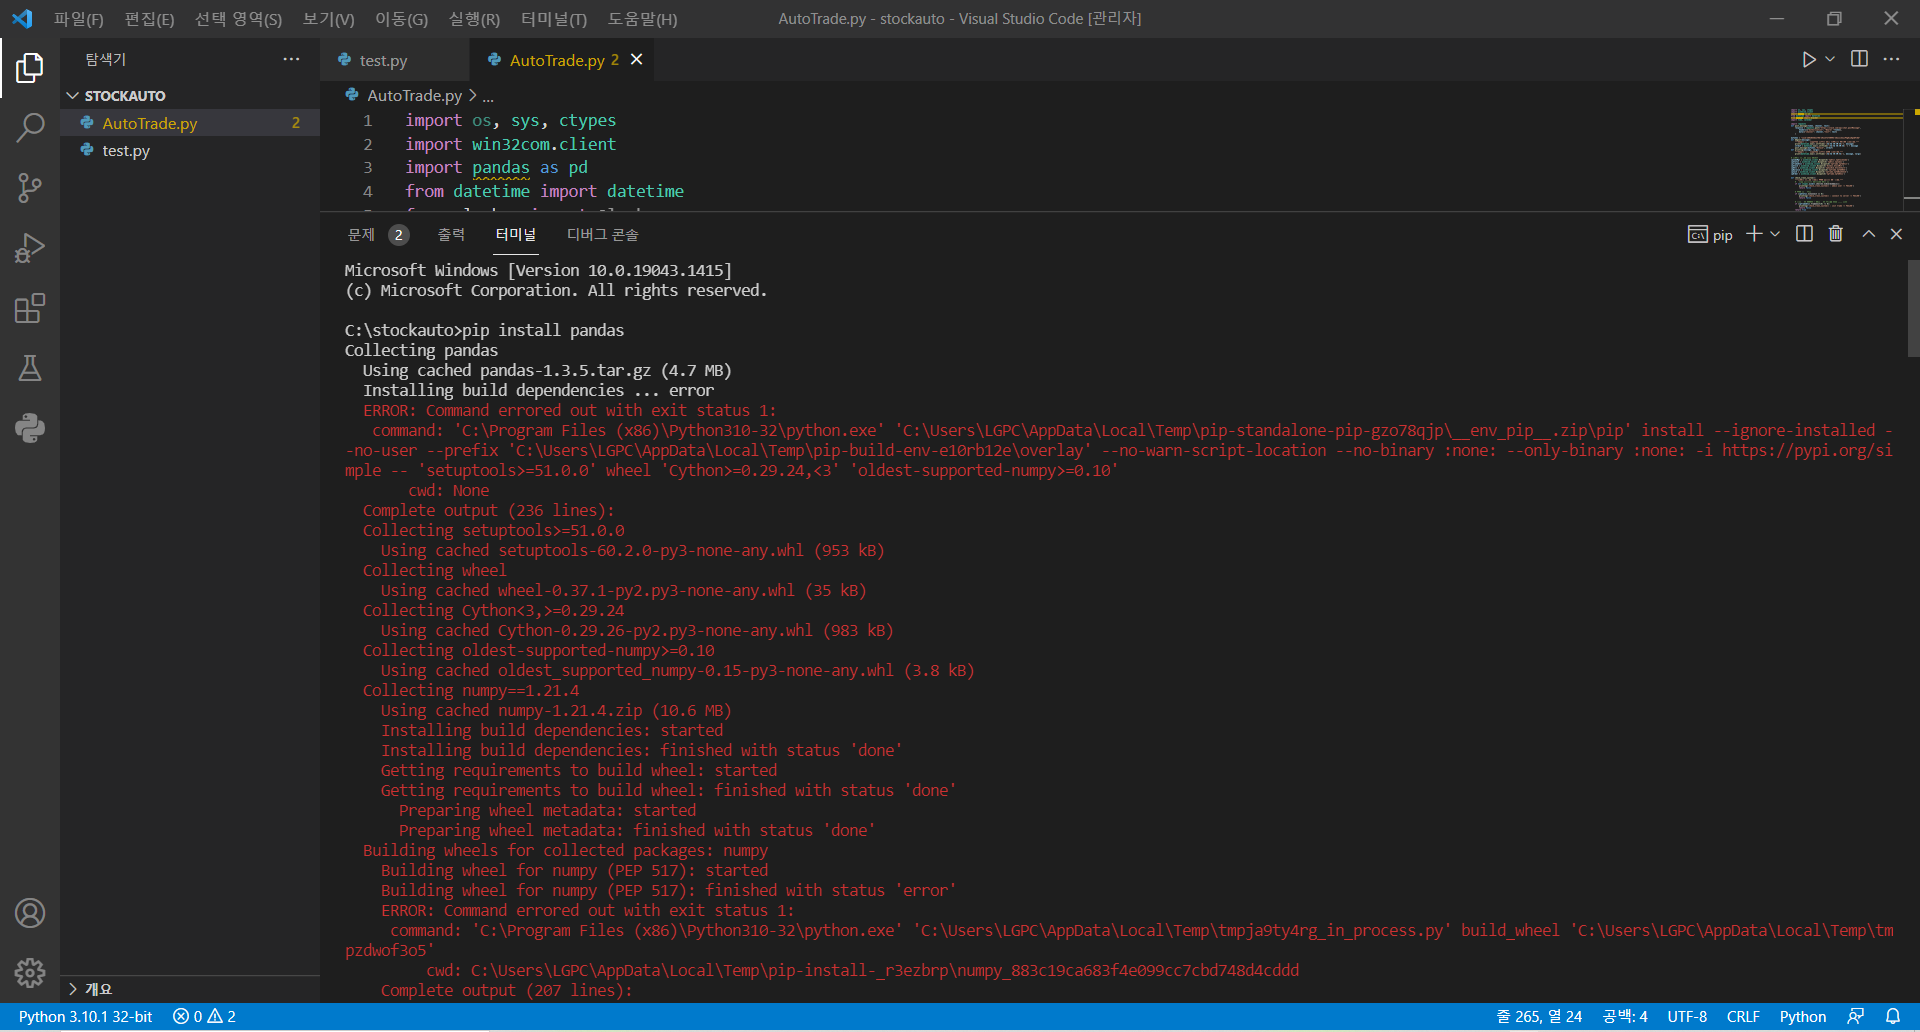Close the terminal panel
The image size is (1920, 1032).
(x=1896, y=234)
